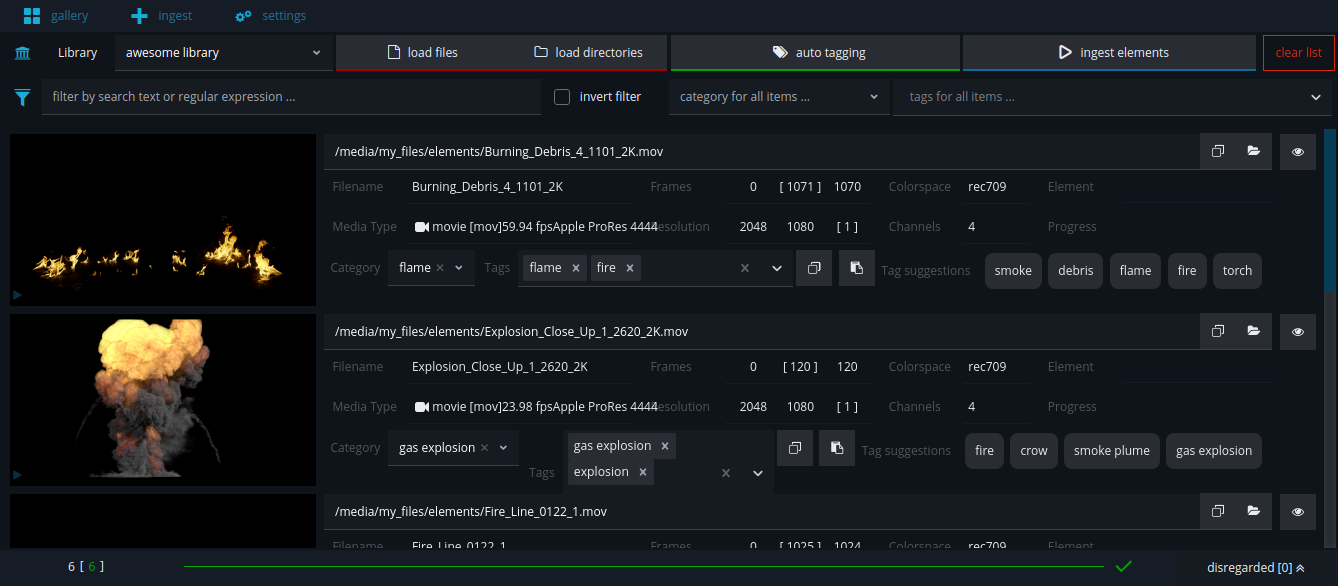Toggle visibility eye for Burning_Debris item

click(1298, 152)
